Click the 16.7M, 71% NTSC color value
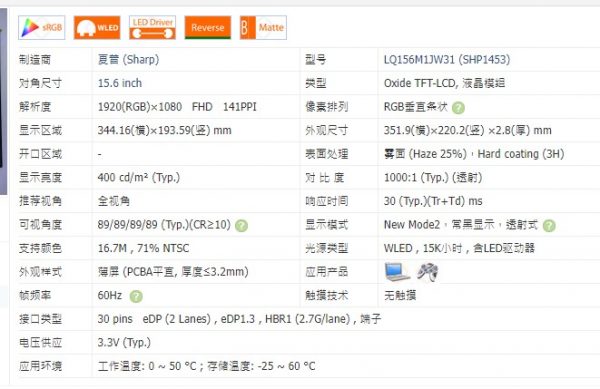This screenshot has height=389, width=600. [143, 248]
